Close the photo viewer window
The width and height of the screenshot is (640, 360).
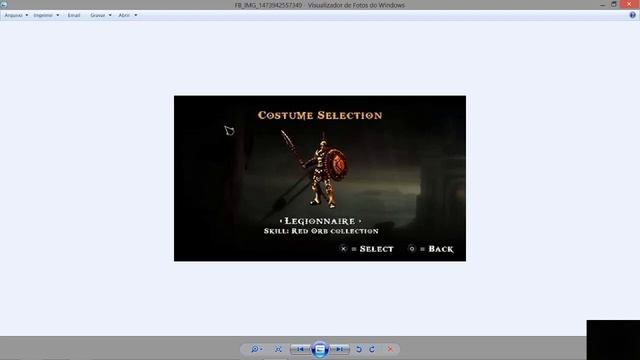click(629, 4)
